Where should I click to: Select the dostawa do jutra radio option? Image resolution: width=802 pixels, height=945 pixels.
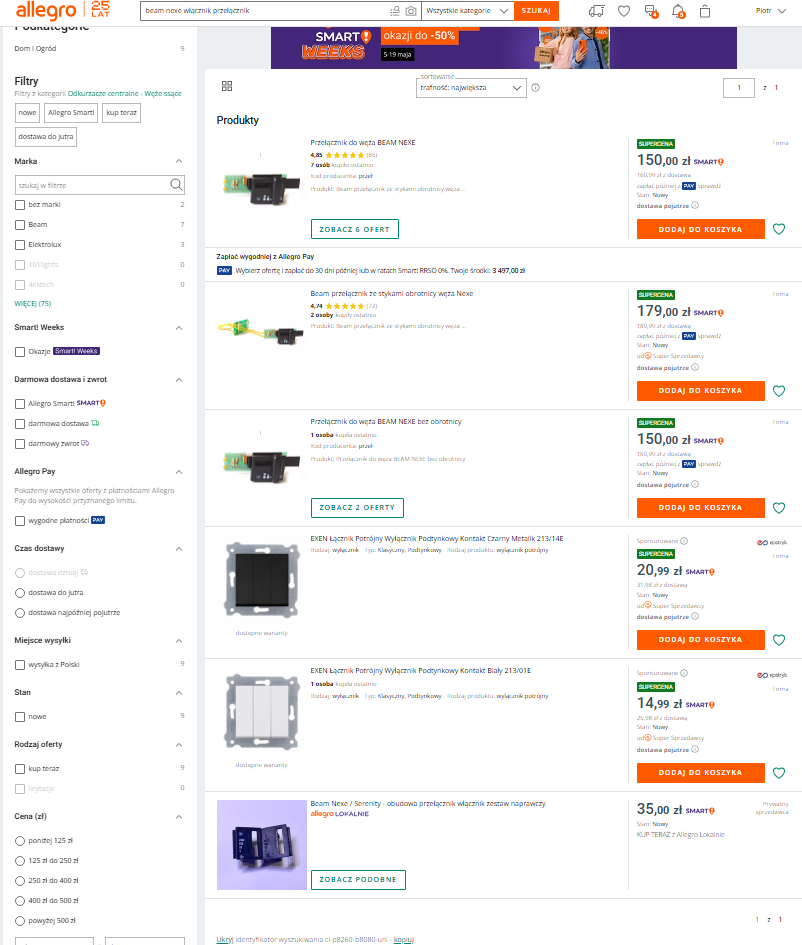click(20, 593)
